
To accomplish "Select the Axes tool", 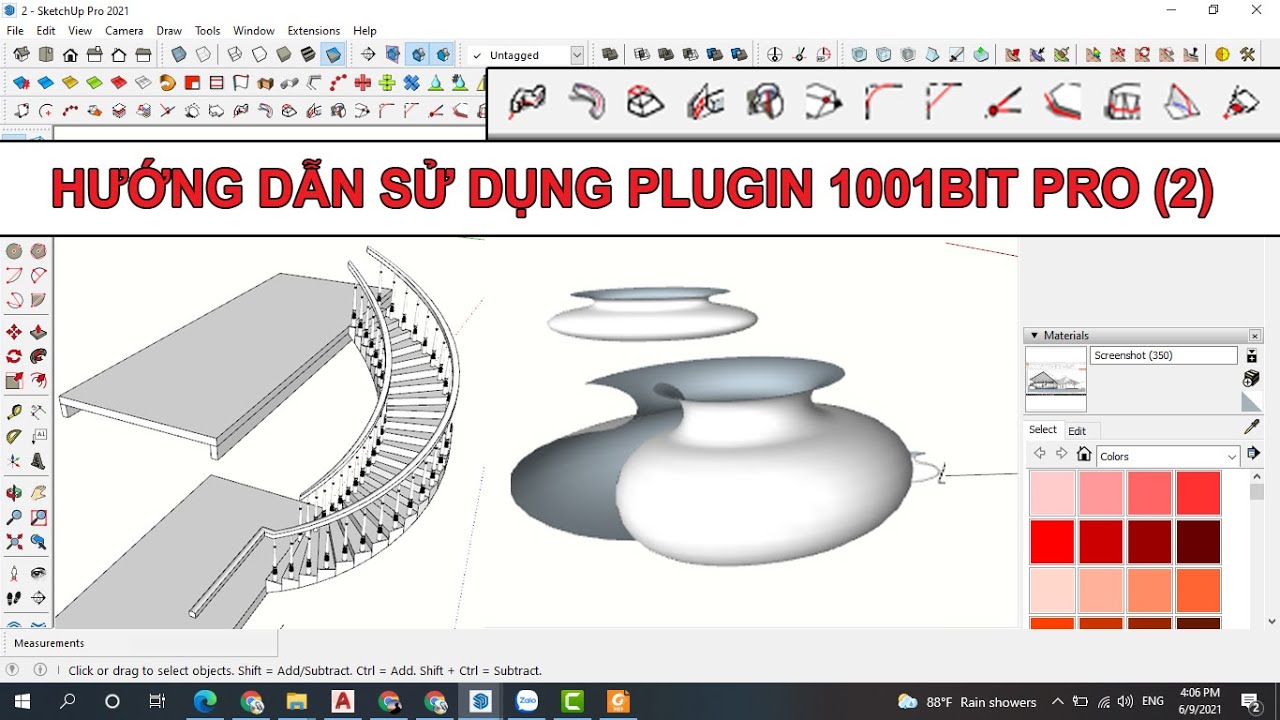I will (14, 461).
